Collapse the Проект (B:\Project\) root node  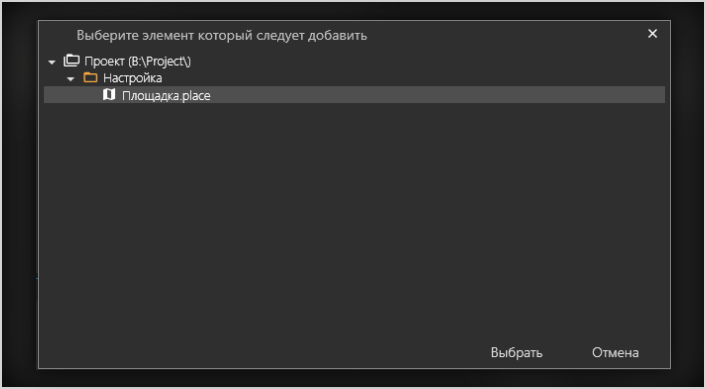(x=52, y=62)
